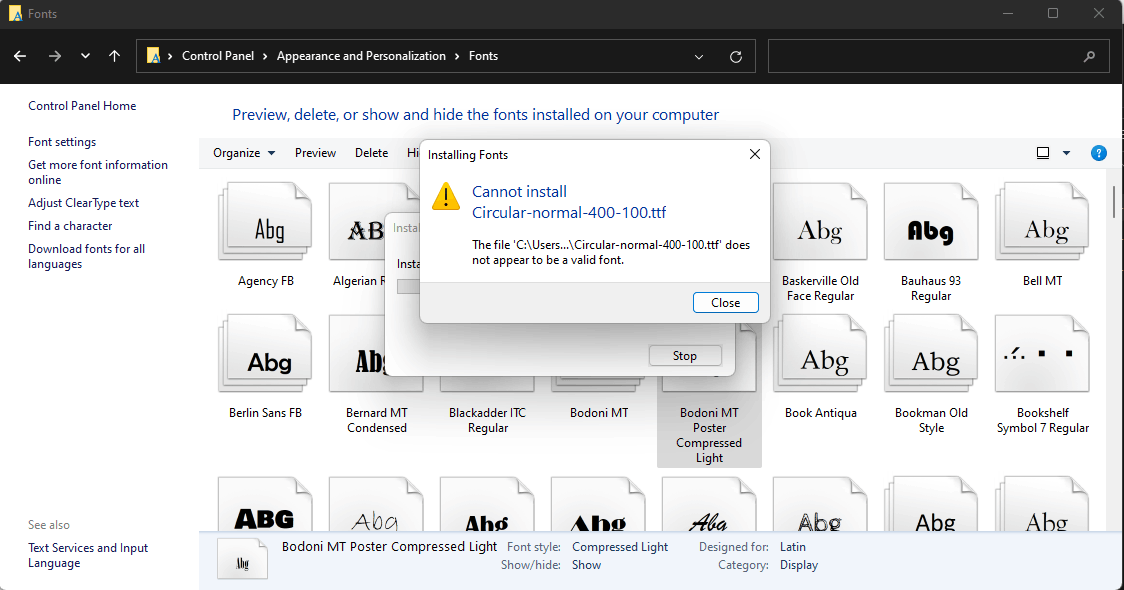The image size is (1124, 590).
Task: Open the address bar history dropdown
Action: coord(698,56)
